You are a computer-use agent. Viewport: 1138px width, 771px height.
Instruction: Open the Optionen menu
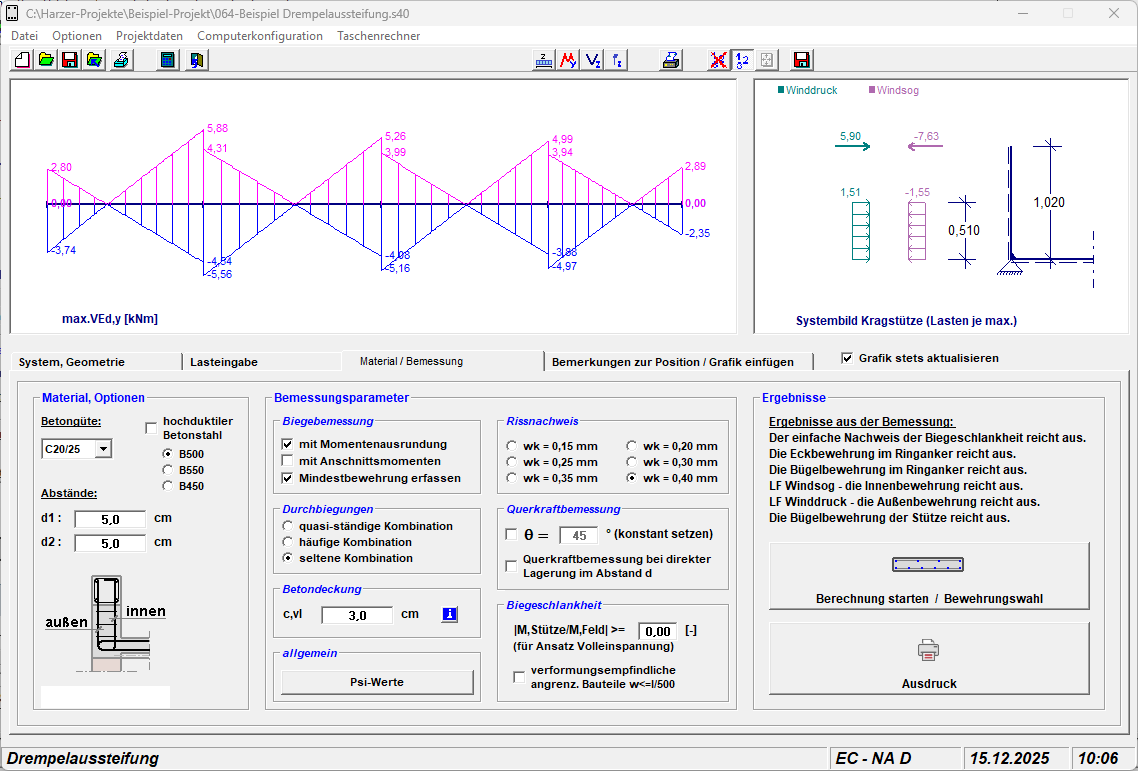[x=77, y=36]
